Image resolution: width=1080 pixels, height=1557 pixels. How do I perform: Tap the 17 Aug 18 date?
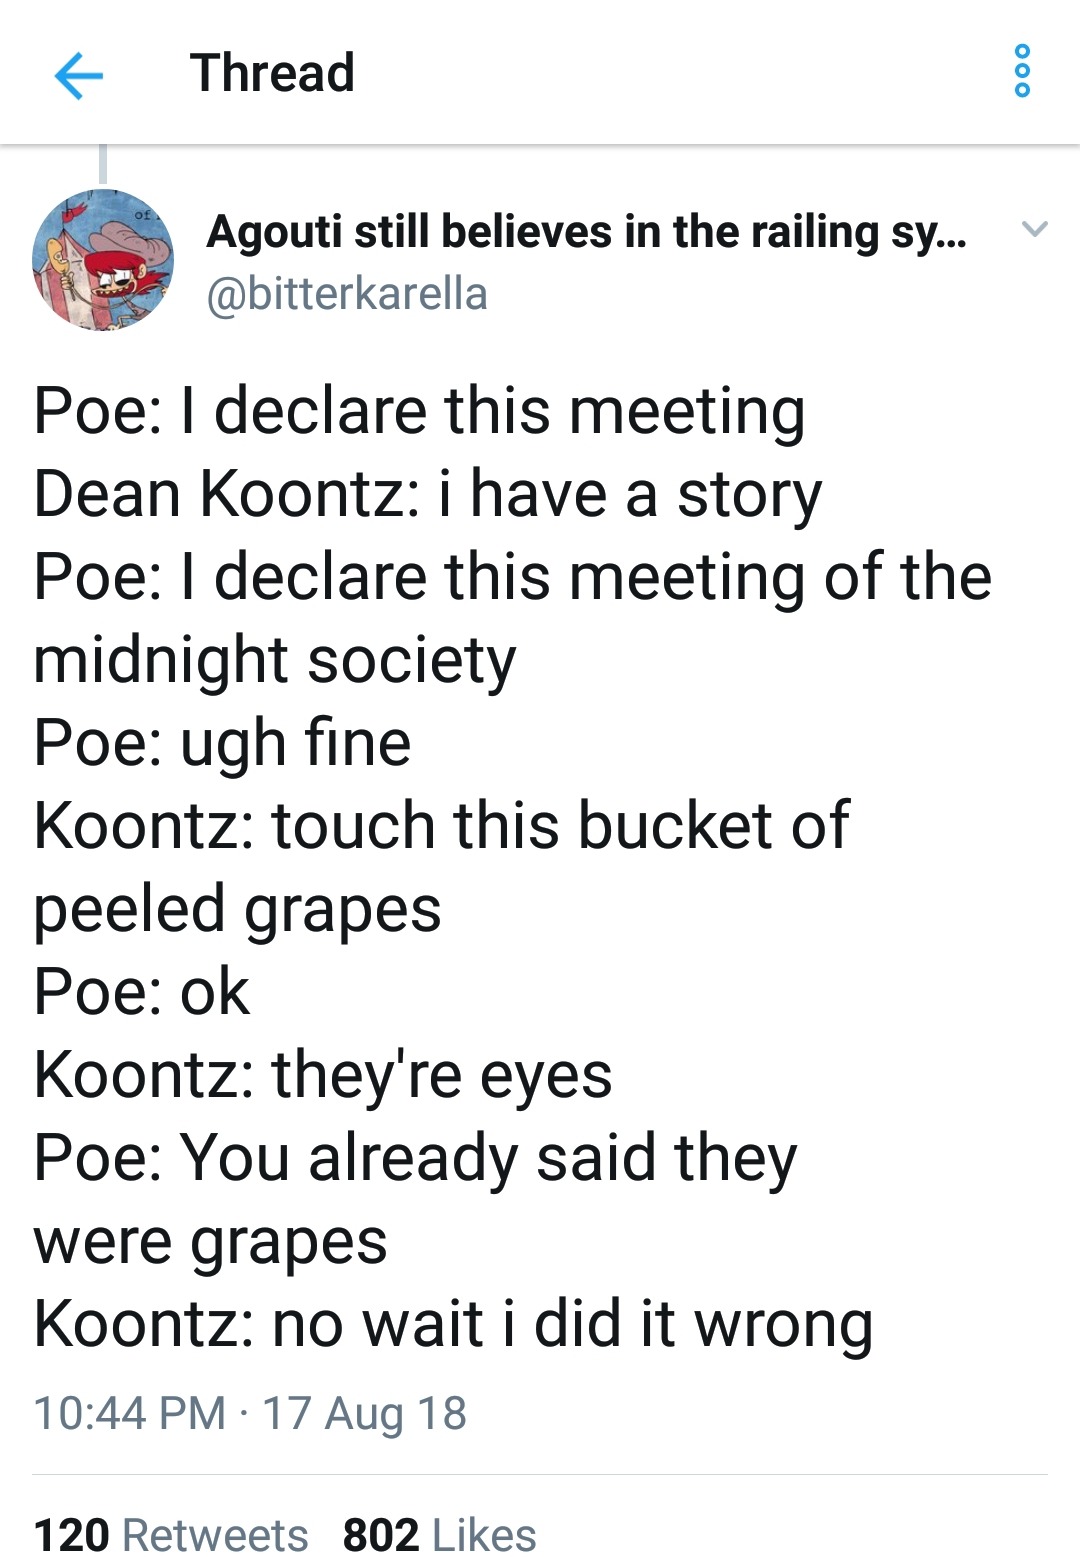[364, 1413]
